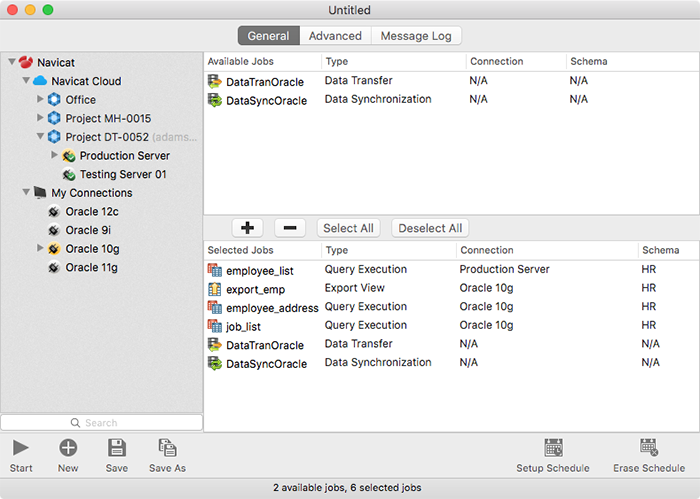Click Export View type cell for export_emp
The height and width of the screenshot is (499, 700).
pos(354,288)
